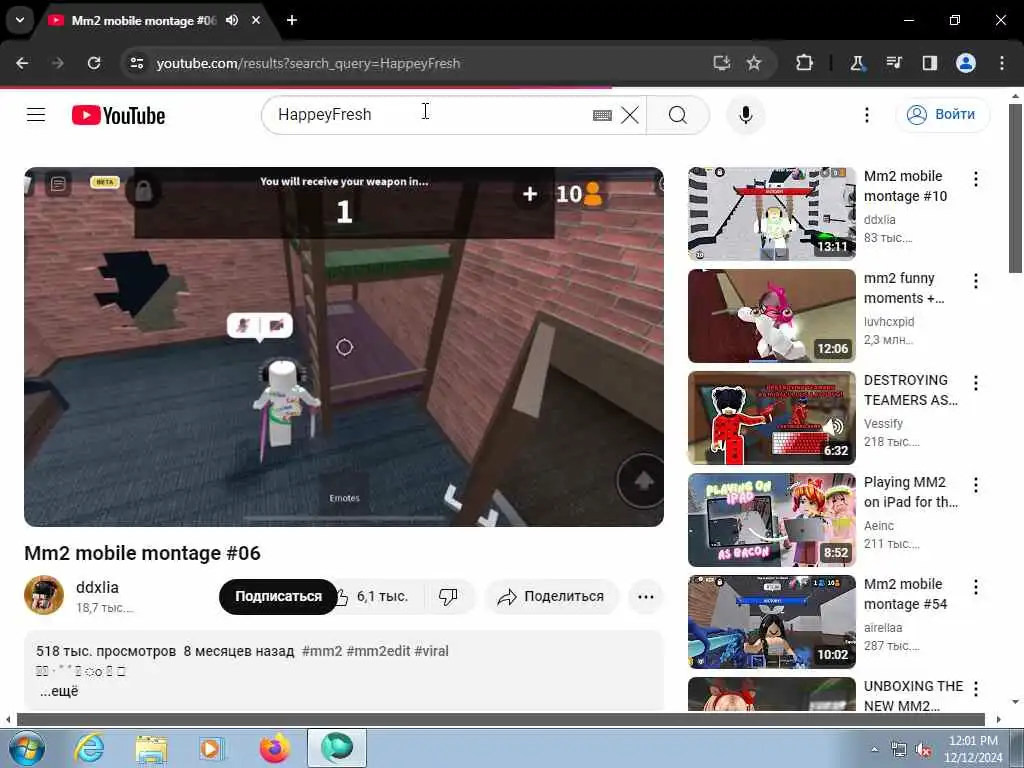Click the vertical page scrollbar thumb
Screen dimensions: 1024x768
click(1015, 188)
